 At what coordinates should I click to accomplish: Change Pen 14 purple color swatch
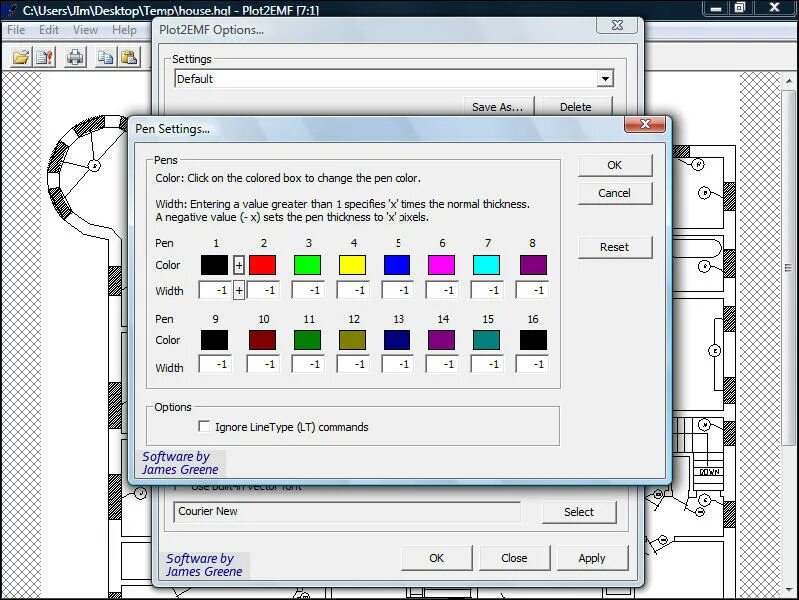pyautogui.click(x=441, y=340)
